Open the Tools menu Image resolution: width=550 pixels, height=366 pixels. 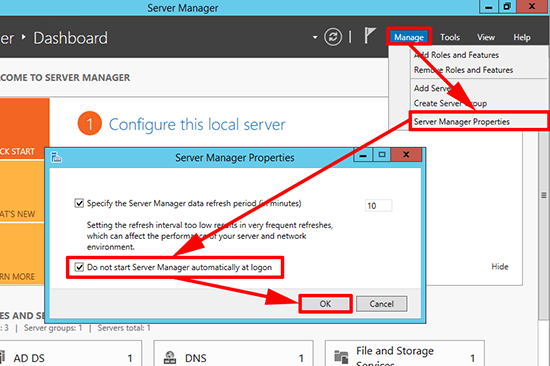[450, 37]
